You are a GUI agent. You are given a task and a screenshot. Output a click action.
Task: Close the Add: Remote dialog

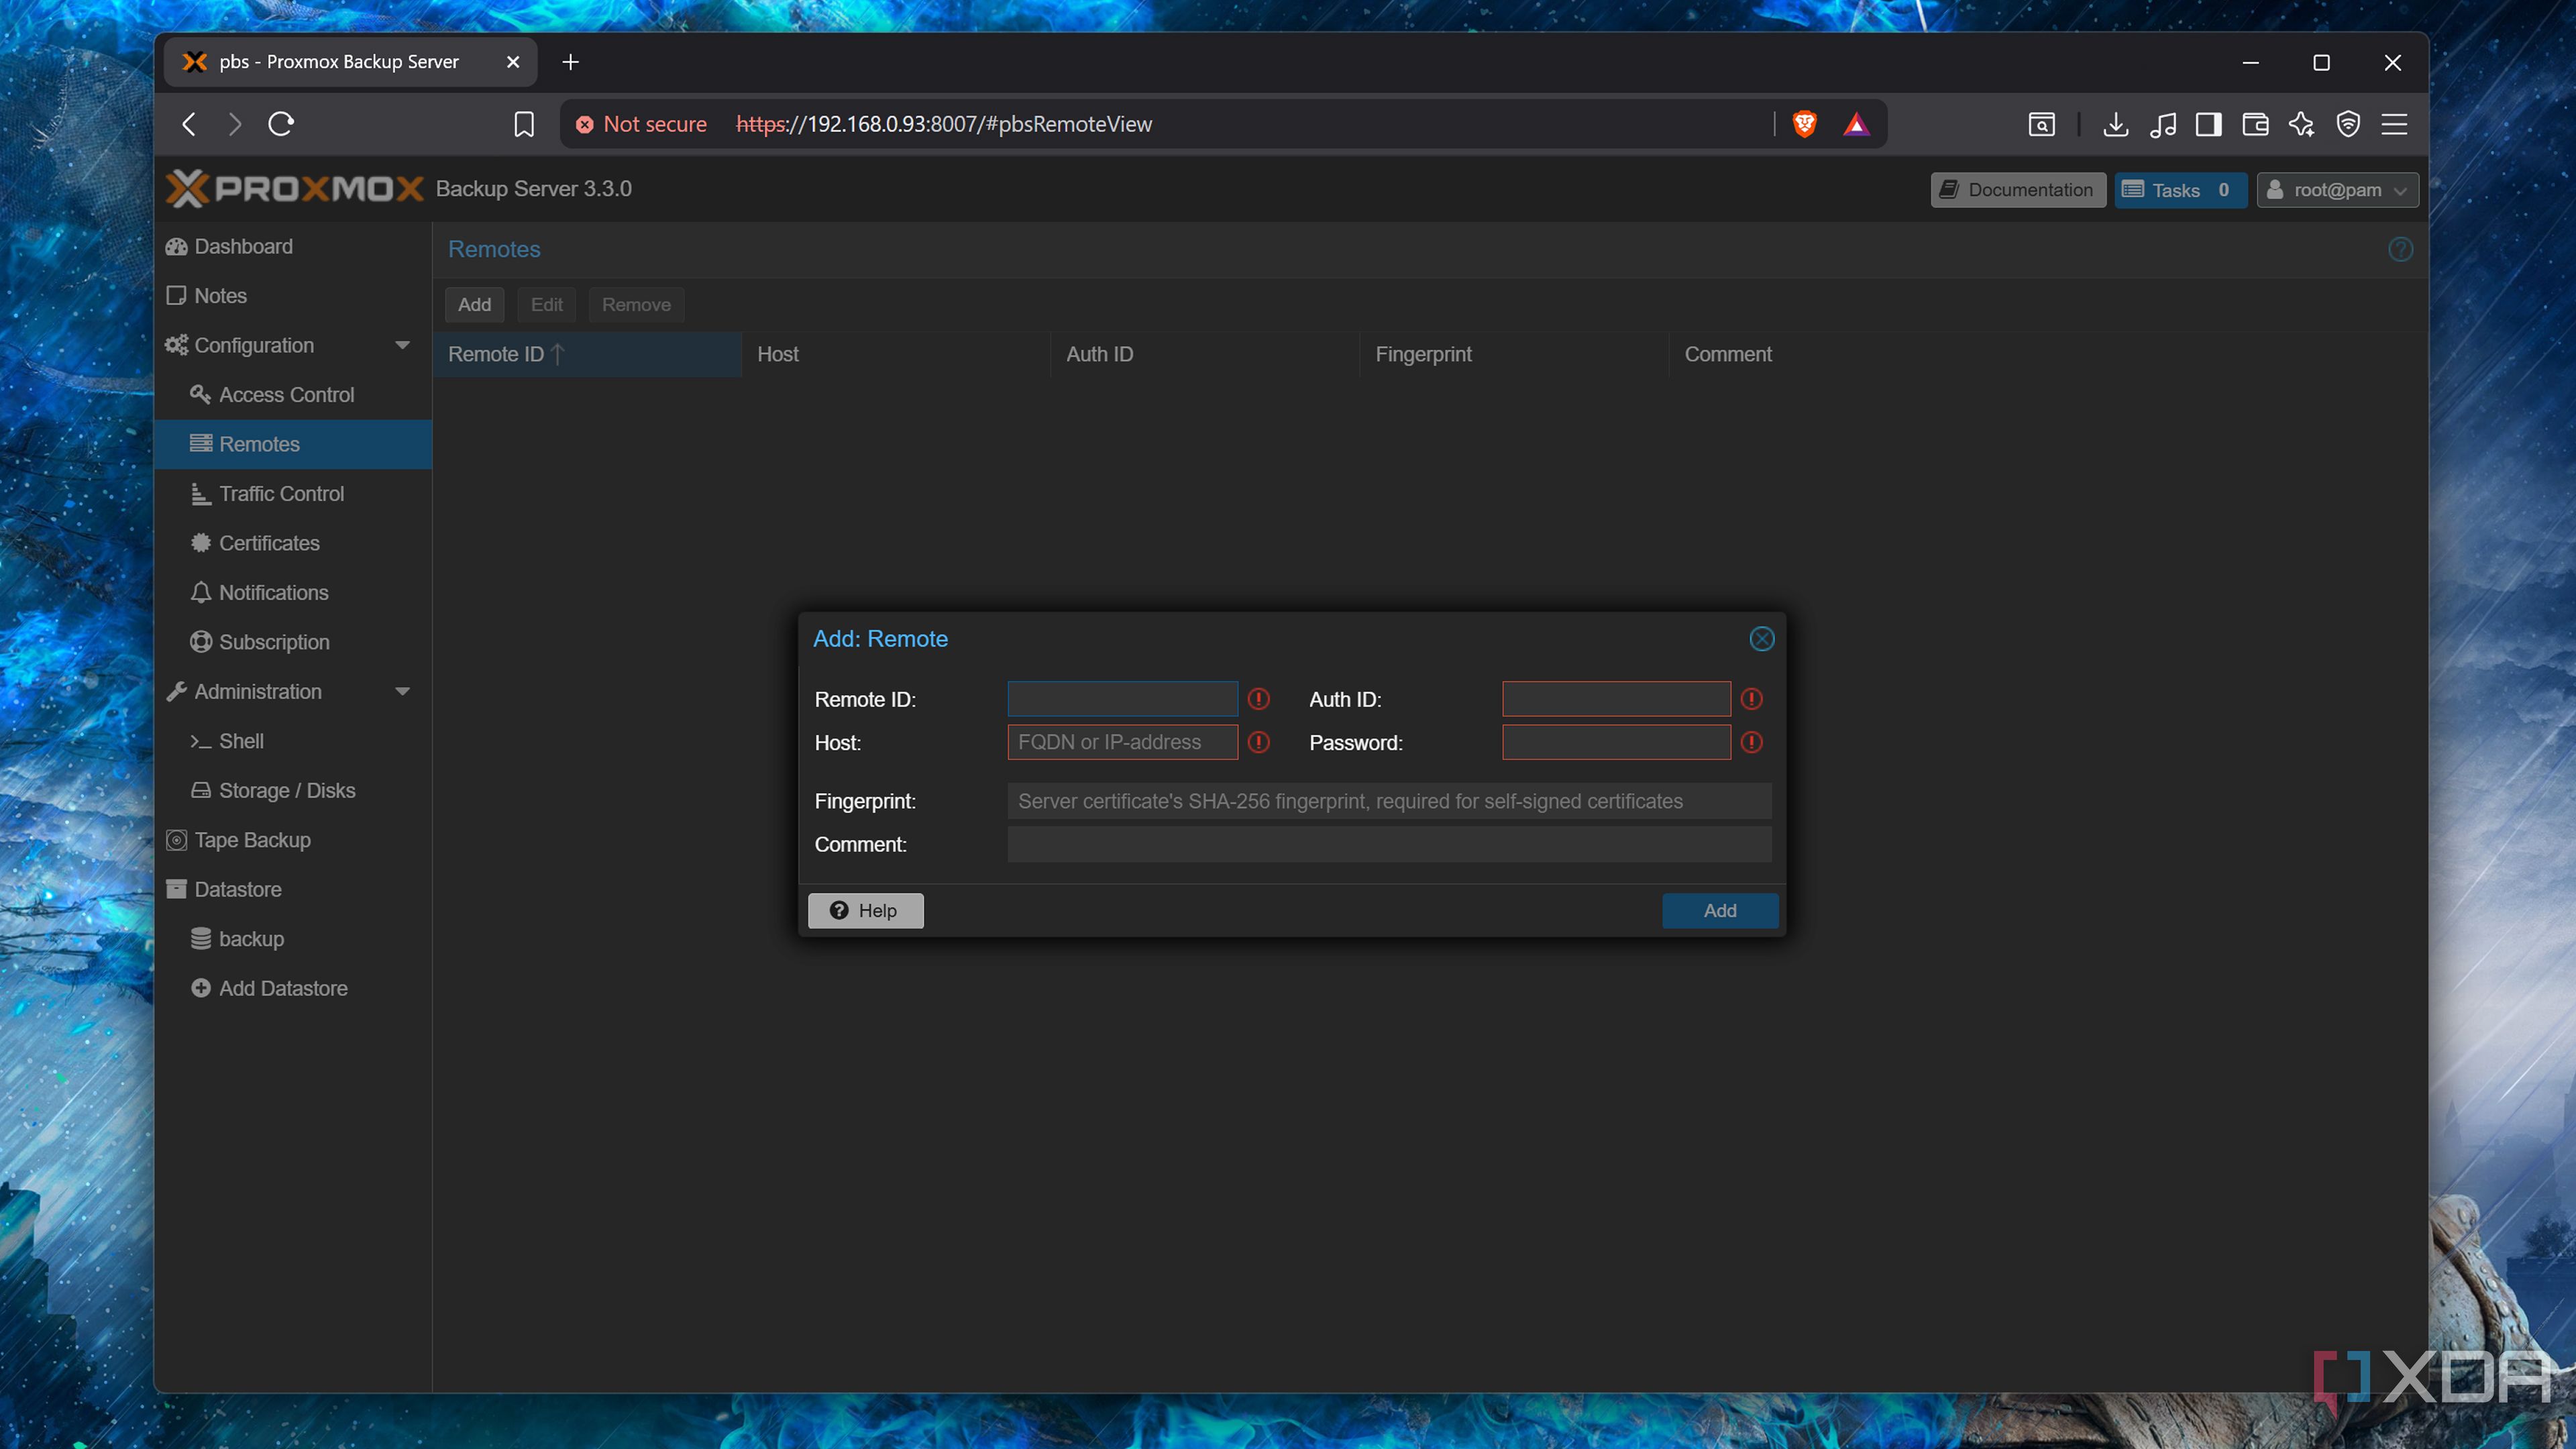[x=1761, y=639]
